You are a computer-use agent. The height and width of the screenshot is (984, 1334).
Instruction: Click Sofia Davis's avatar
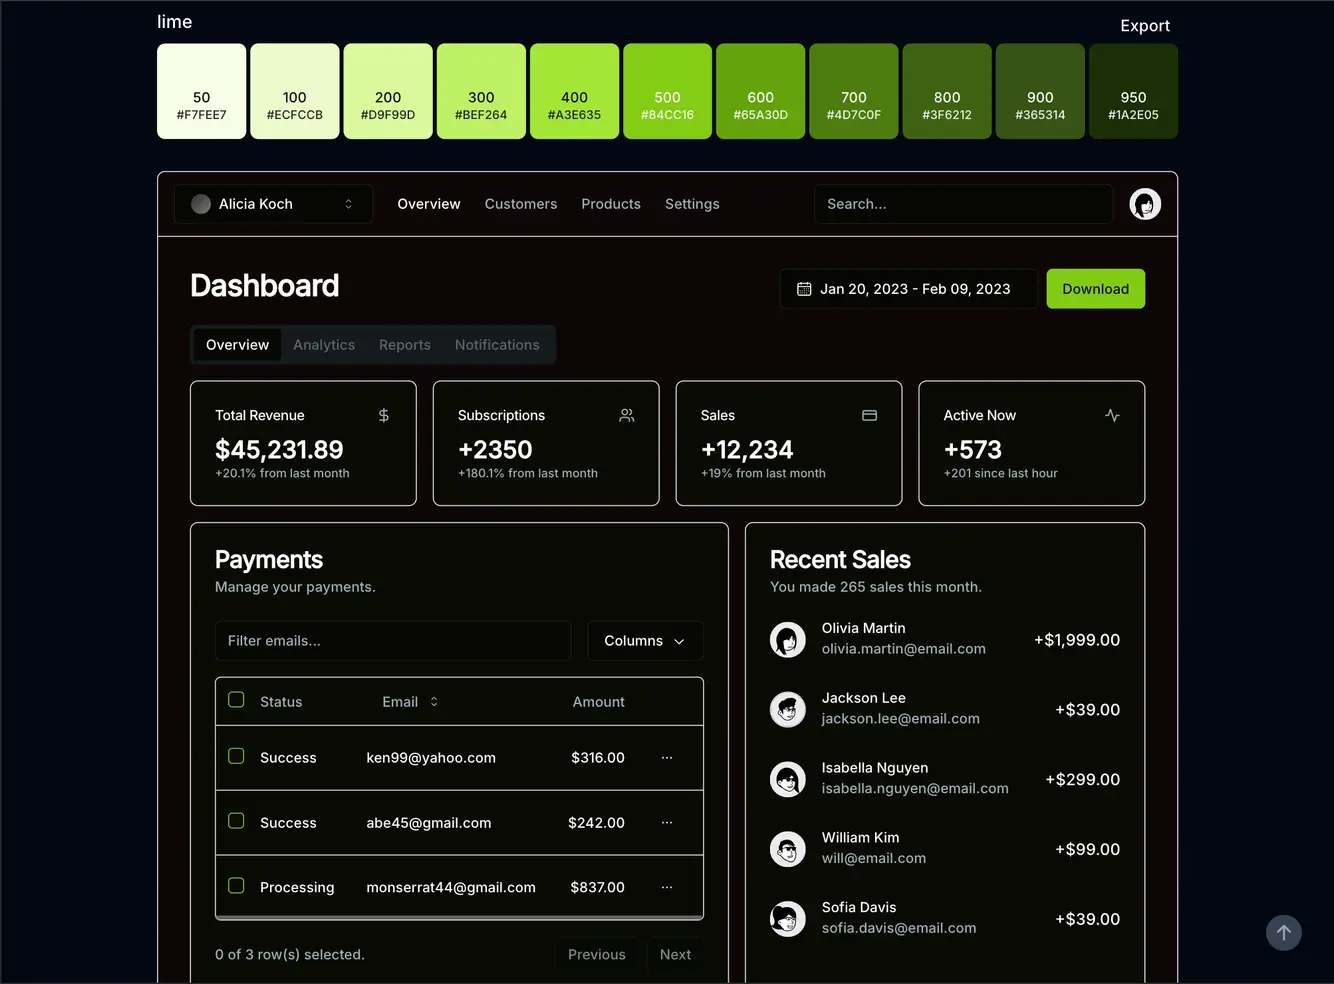click(788, 918)
